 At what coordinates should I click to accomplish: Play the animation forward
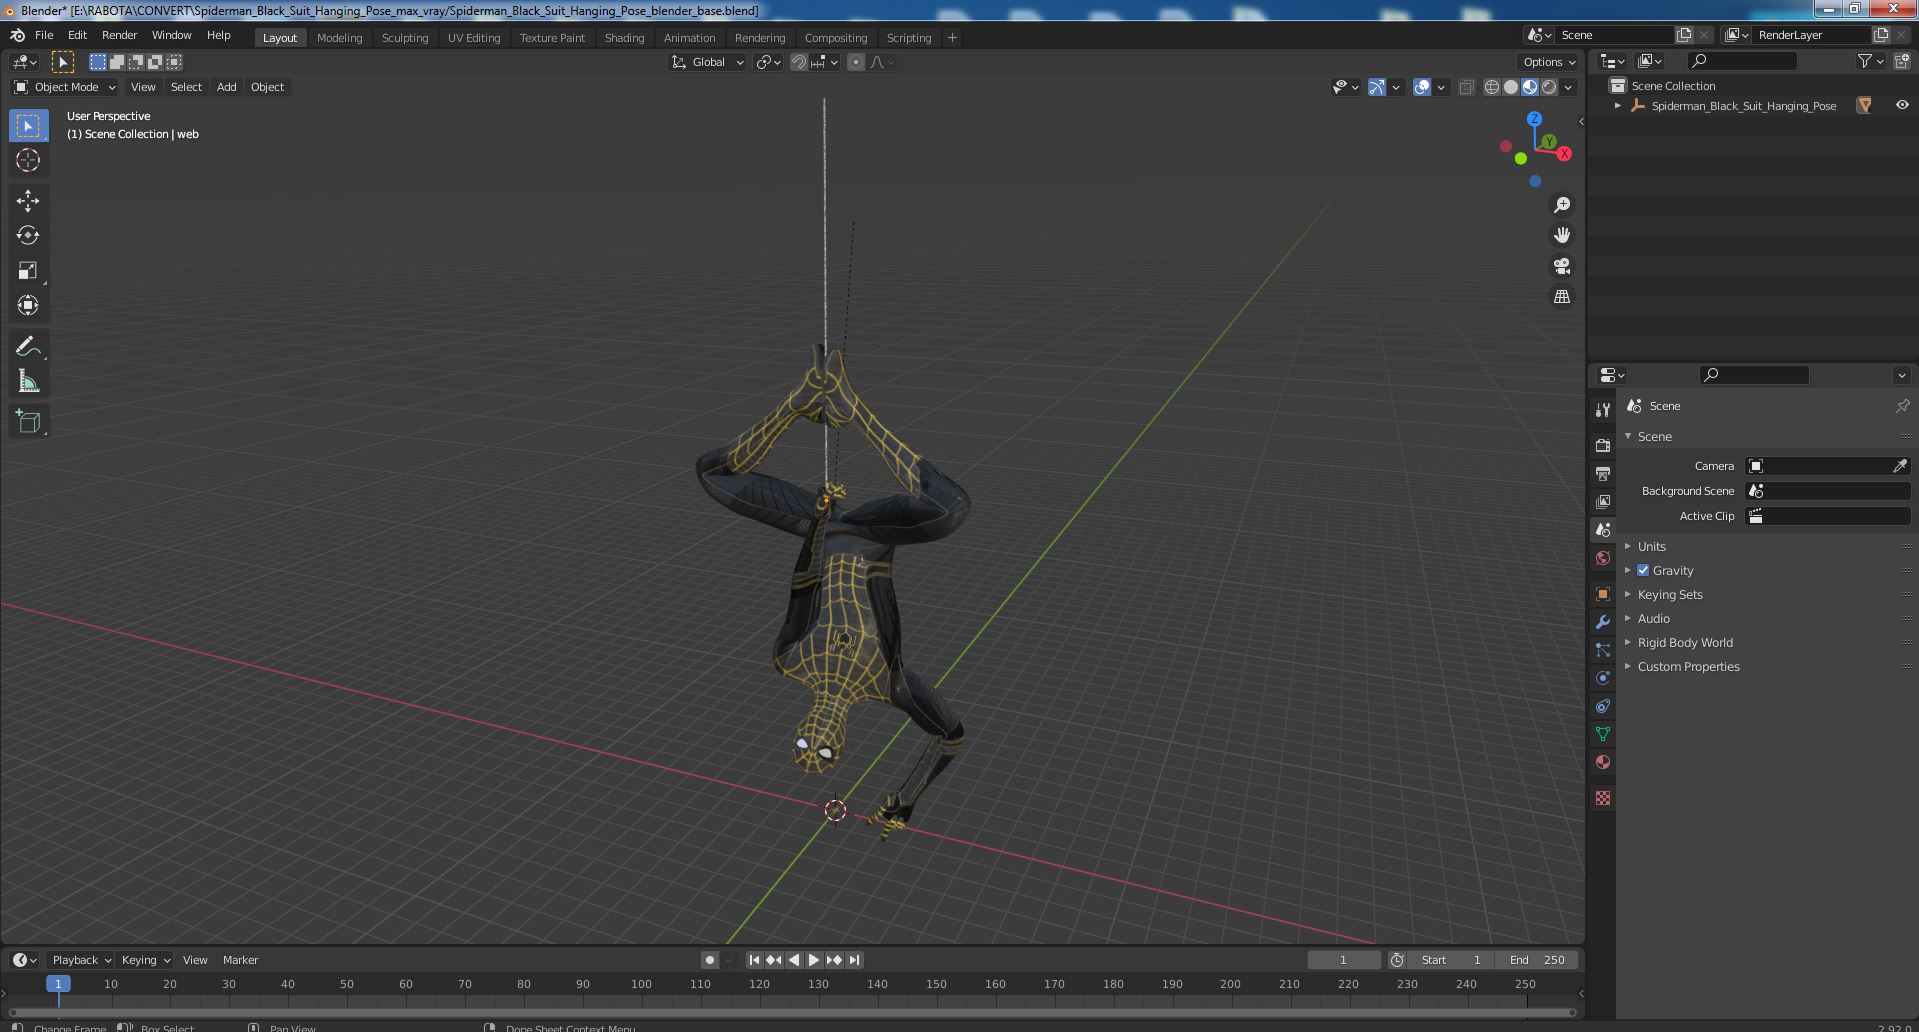coord(813,960)
